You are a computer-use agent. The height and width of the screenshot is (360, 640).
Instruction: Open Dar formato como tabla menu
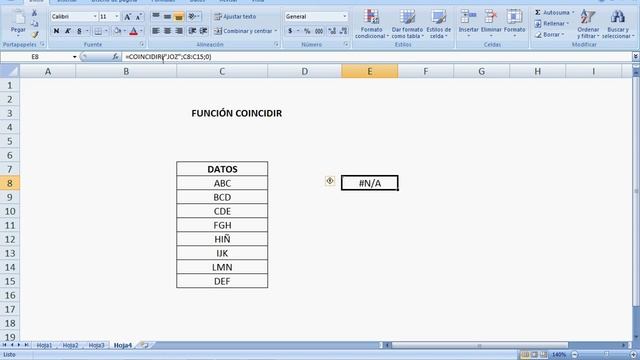[407, 24]
